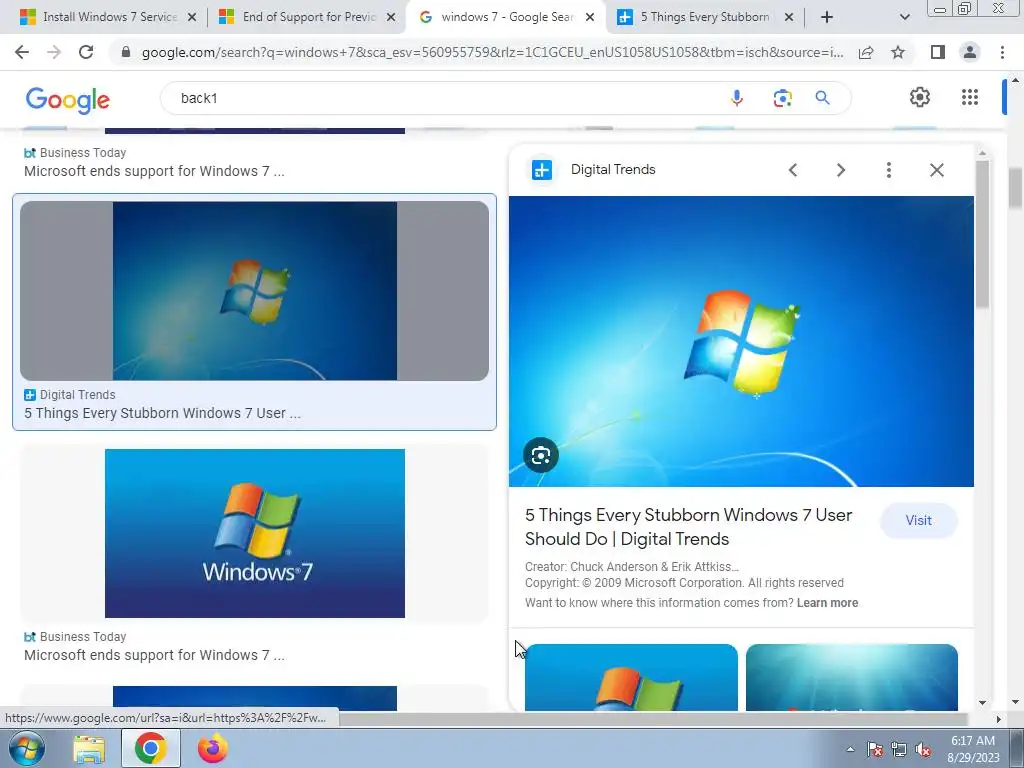Show previous image in preview panel
1024x768 pixels.
pos(793,170)
